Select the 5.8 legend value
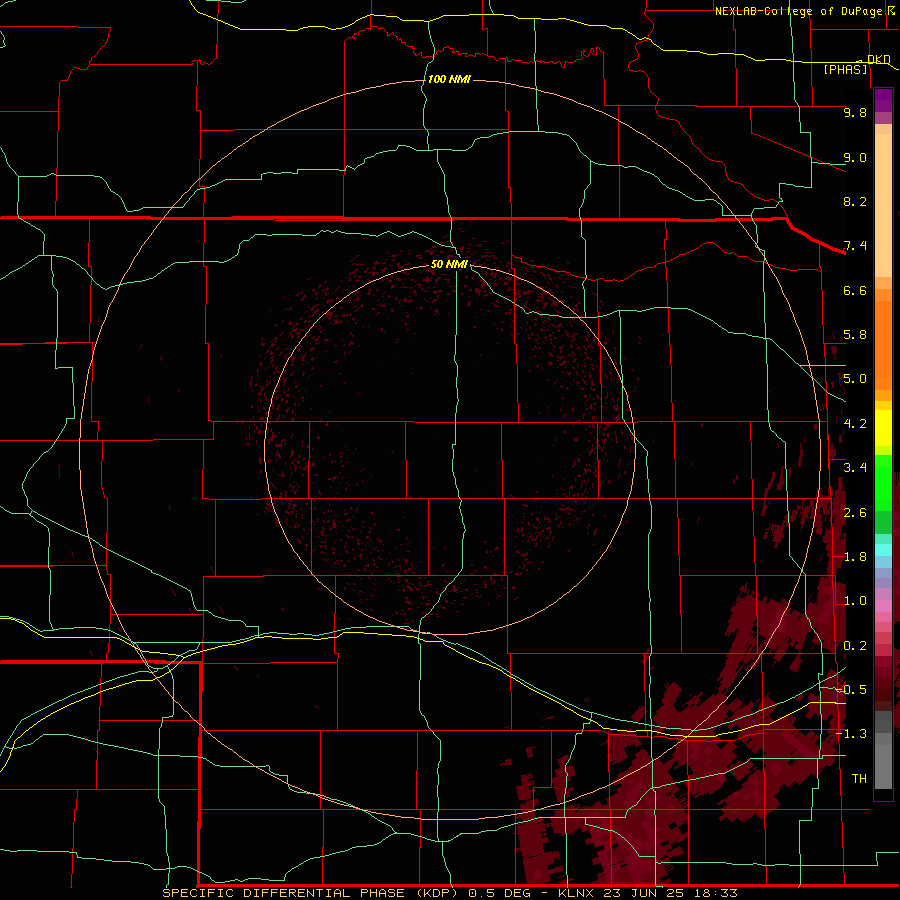This screenshot has height=900, width=900. (855, 335)
